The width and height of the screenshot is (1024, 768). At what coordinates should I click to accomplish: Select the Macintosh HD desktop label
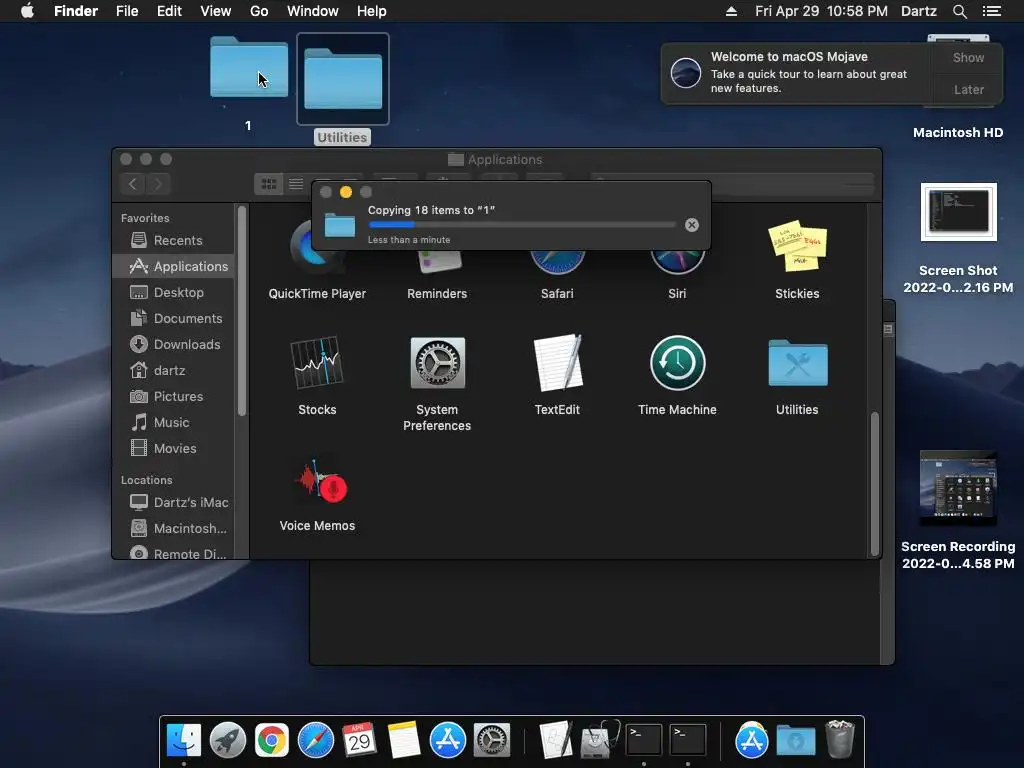(958, 133)
